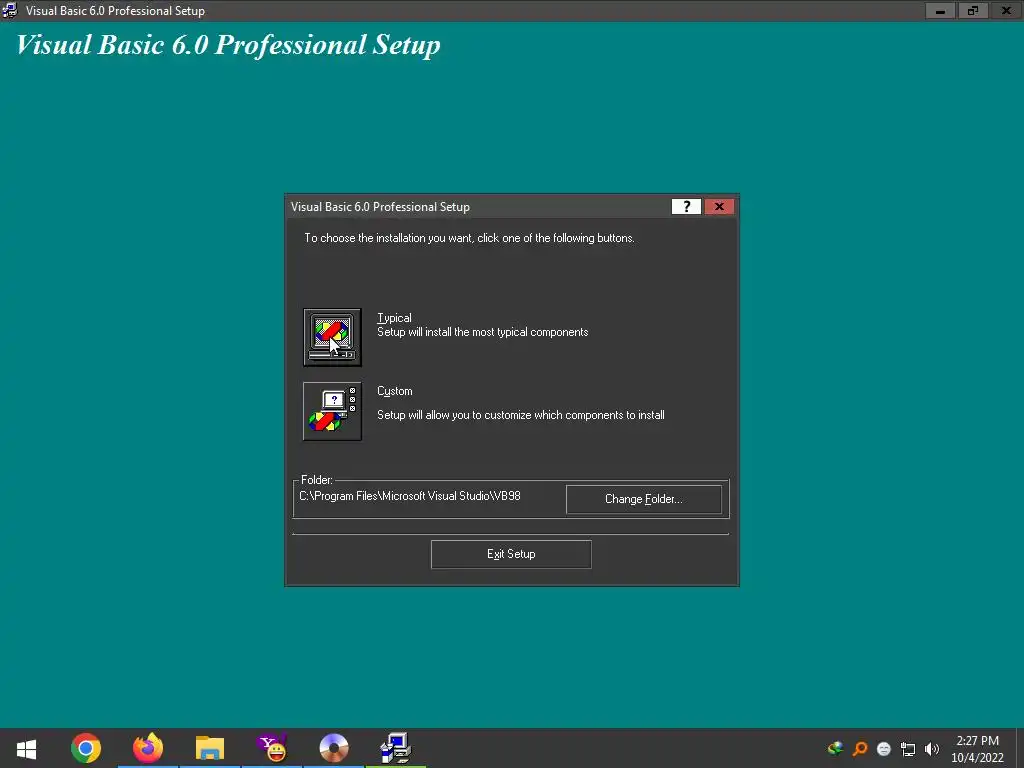Choose the Custom installation icon button

(x=332, y=411)
